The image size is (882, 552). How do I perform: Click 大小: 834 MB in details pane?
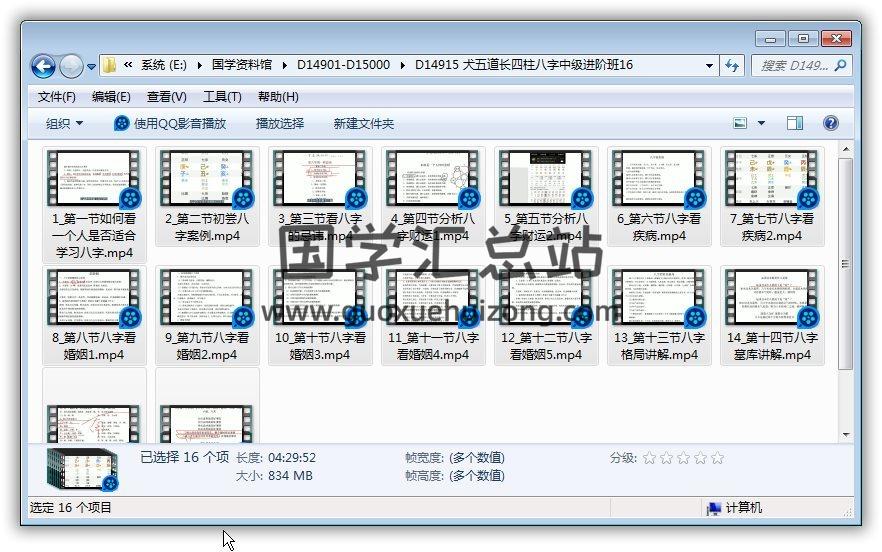point(274,476)
